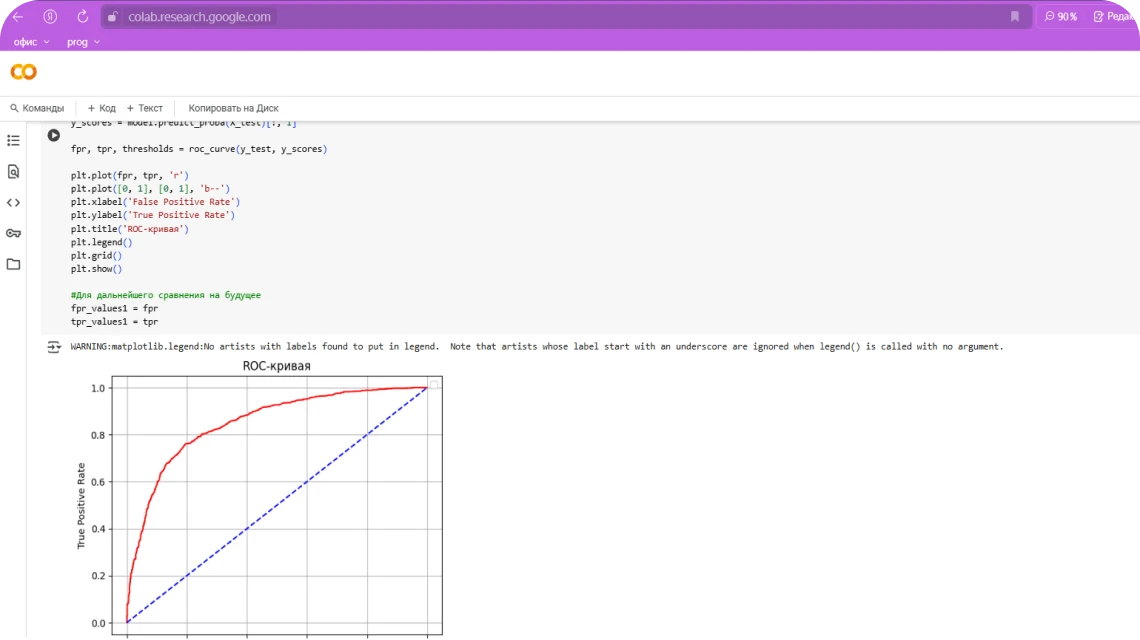Expand the 'prog' bookmarks folder
This screenshot has height=640, width=1140.
tap(84, 42)
